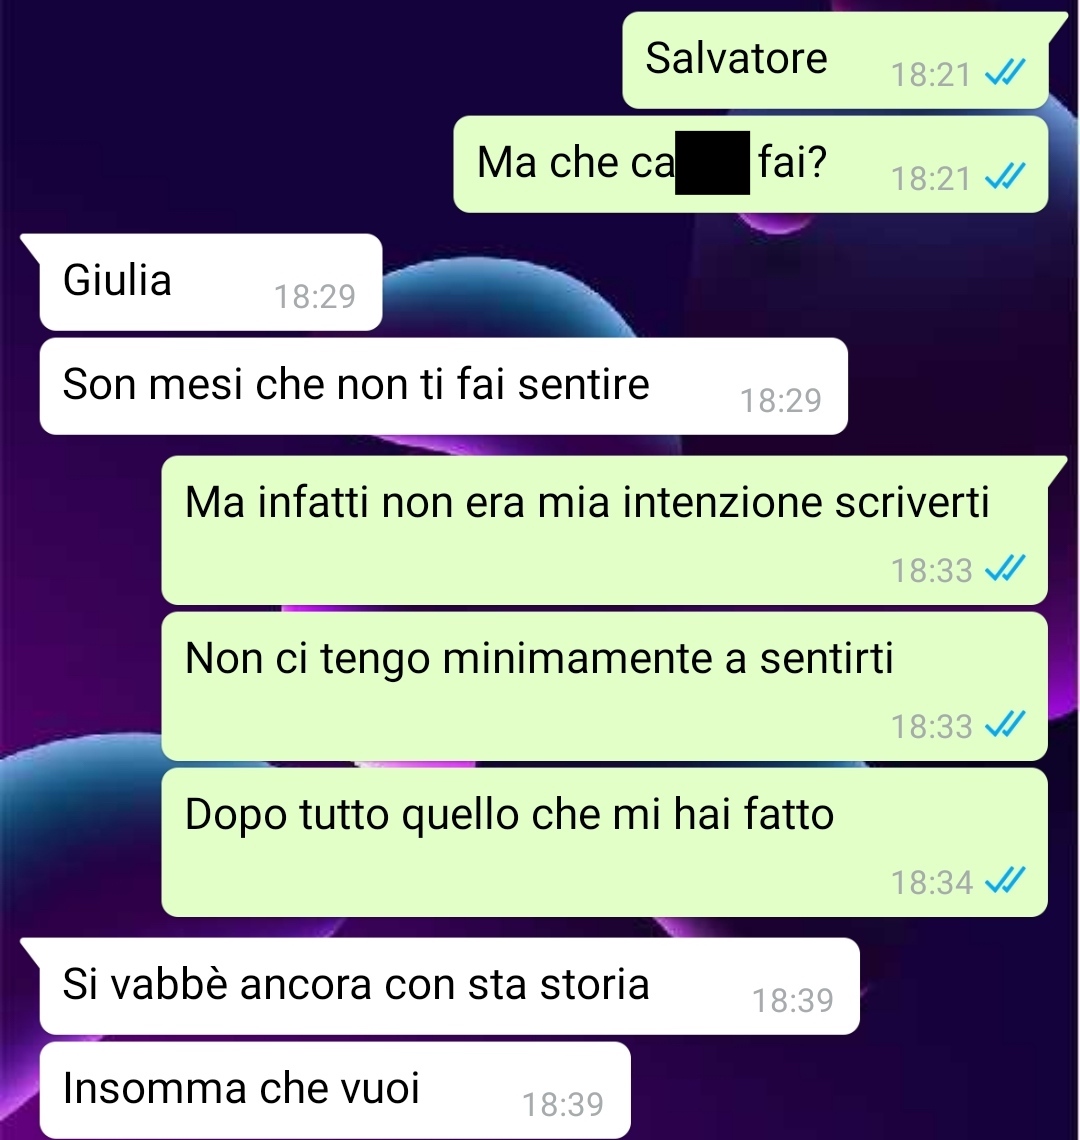The image size is (1080, 1140).
Task: Select the message "Si vabbè ancora con sta storia"
Action: pos(449,987)
